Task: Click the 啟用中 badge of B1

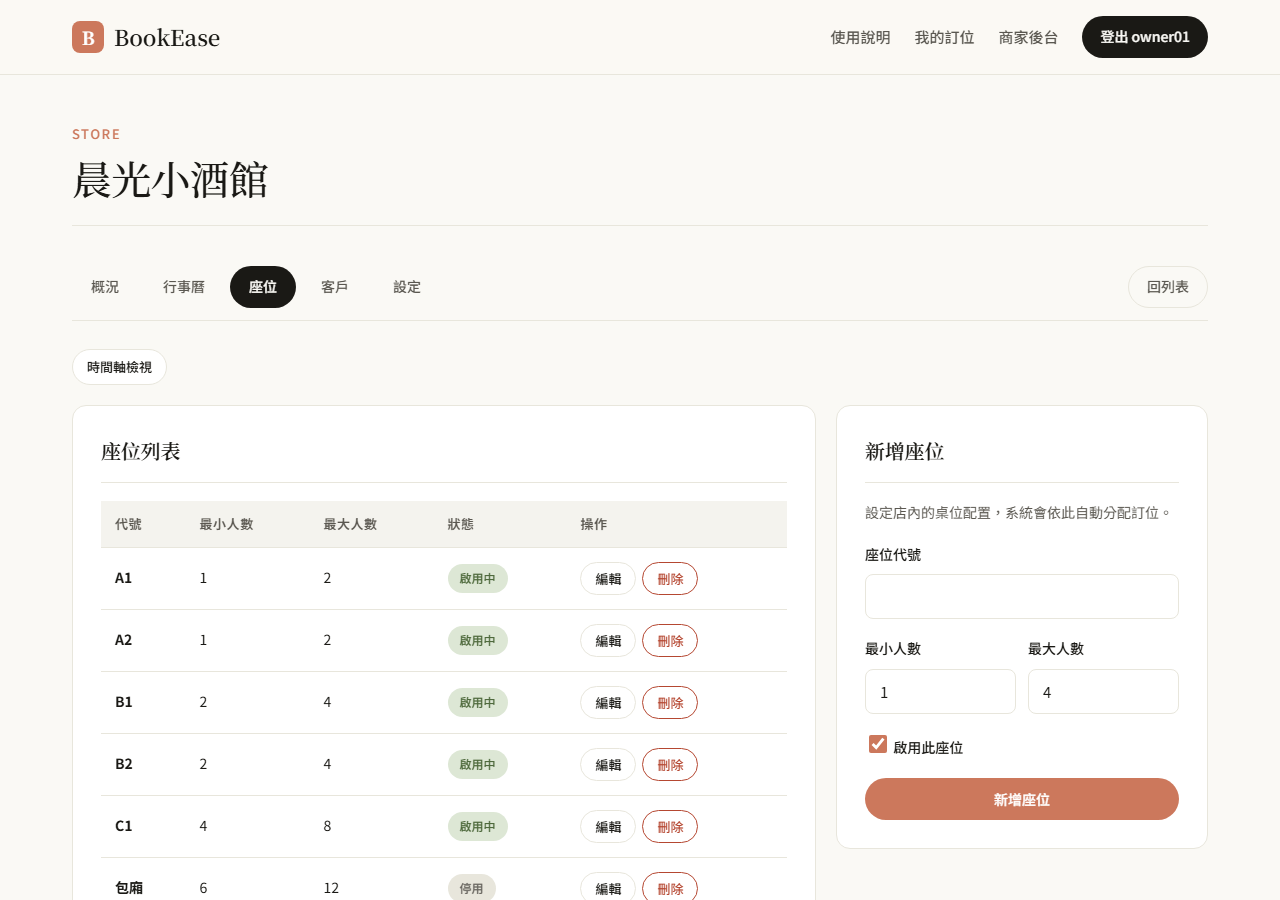Action: pos(478,703)
